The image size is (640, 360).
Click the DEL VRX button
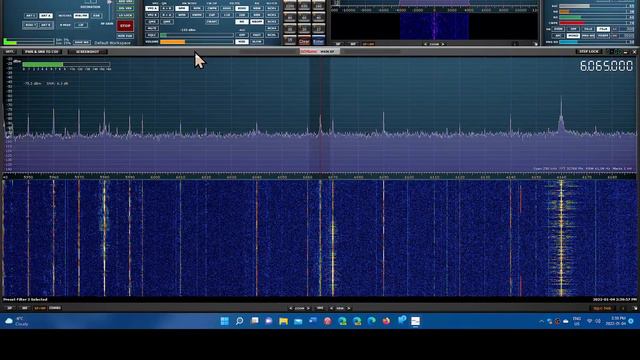point(125,8)
